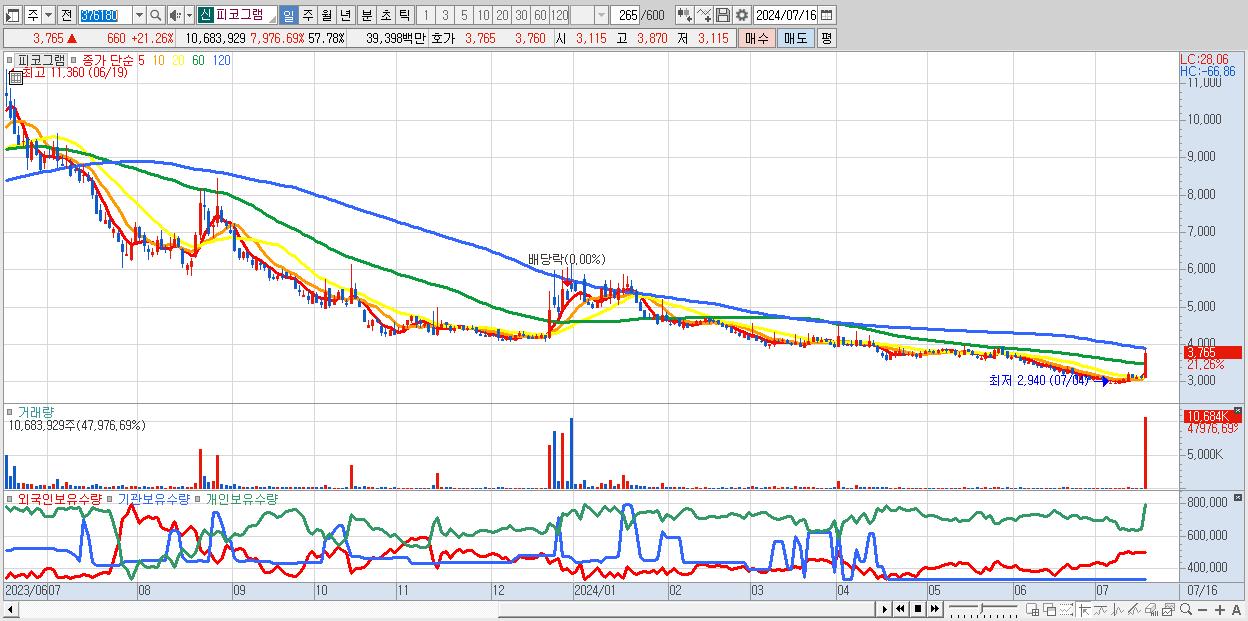The image size is (1248, 621).
Task: Click the stop button in bottom bar
Action: pos(918,609)
